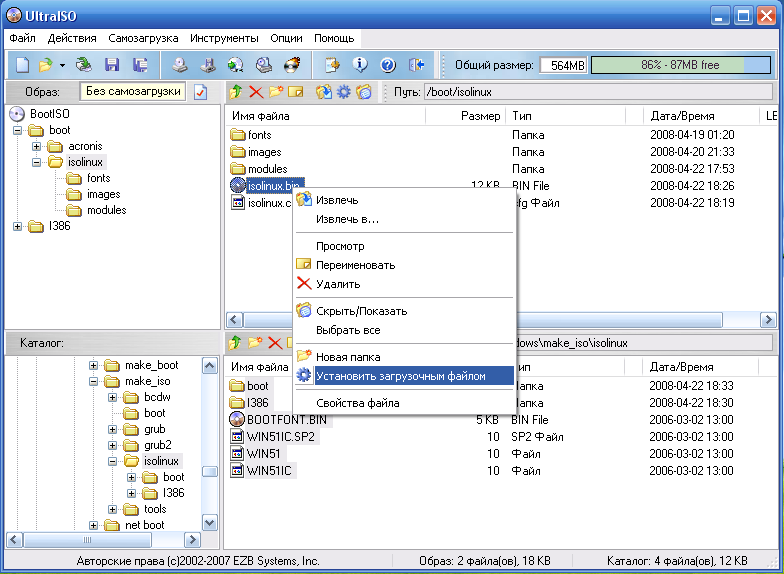Open the dropdown arrow beside Open icon
Screen dimensions: 784x574
(62, 65)
